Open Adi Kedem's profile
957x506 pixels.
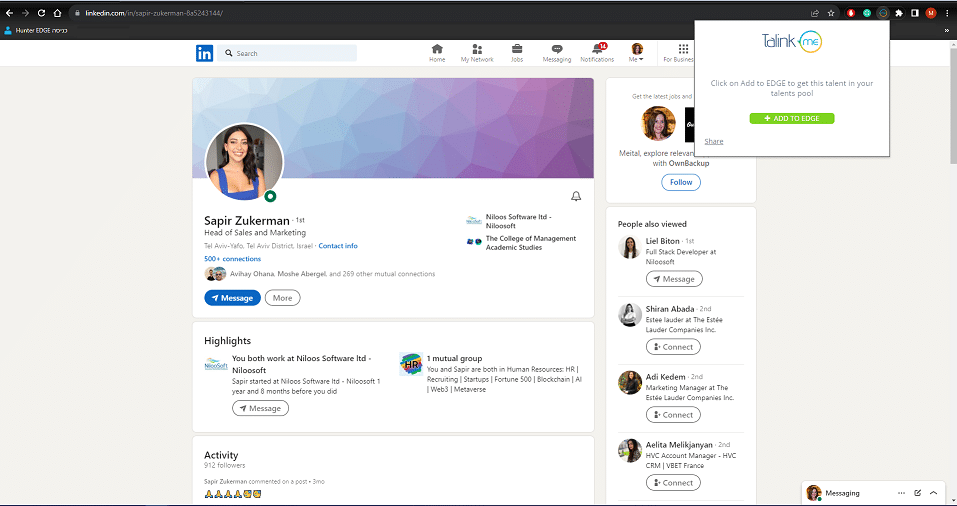point(665,377)
